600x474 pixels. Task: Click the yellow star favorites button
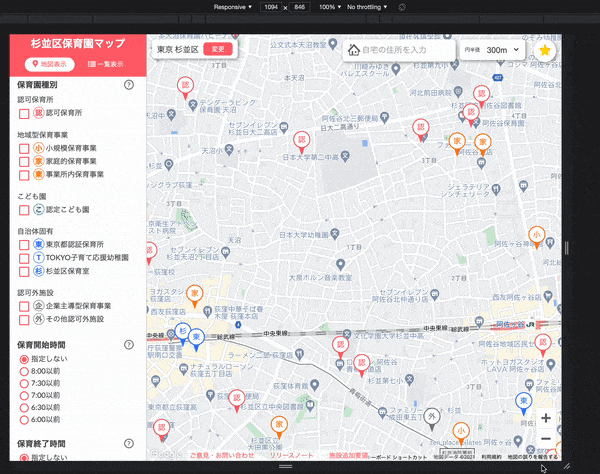tap(545, 50)
